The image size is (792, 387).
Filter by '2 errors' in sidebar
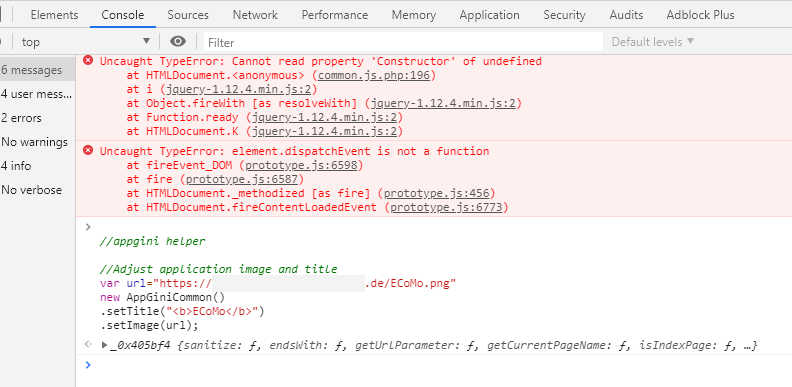pyautogui.click(x=37, y=118)
